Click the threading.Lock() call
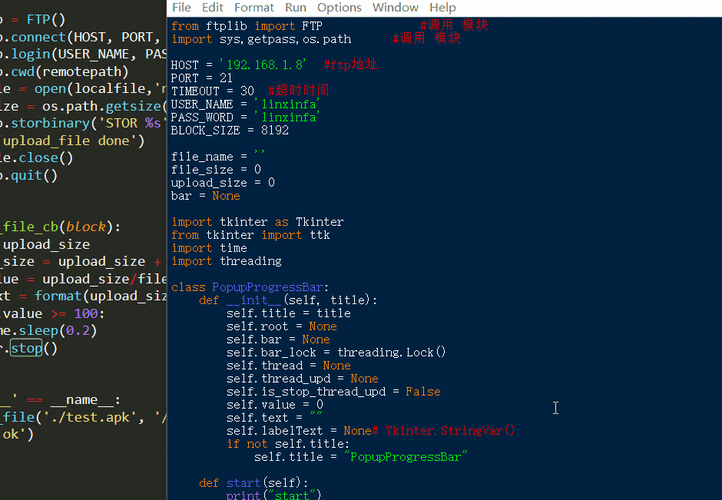The width and height of the screenshot is (722, 500). [x=391, y=353]
